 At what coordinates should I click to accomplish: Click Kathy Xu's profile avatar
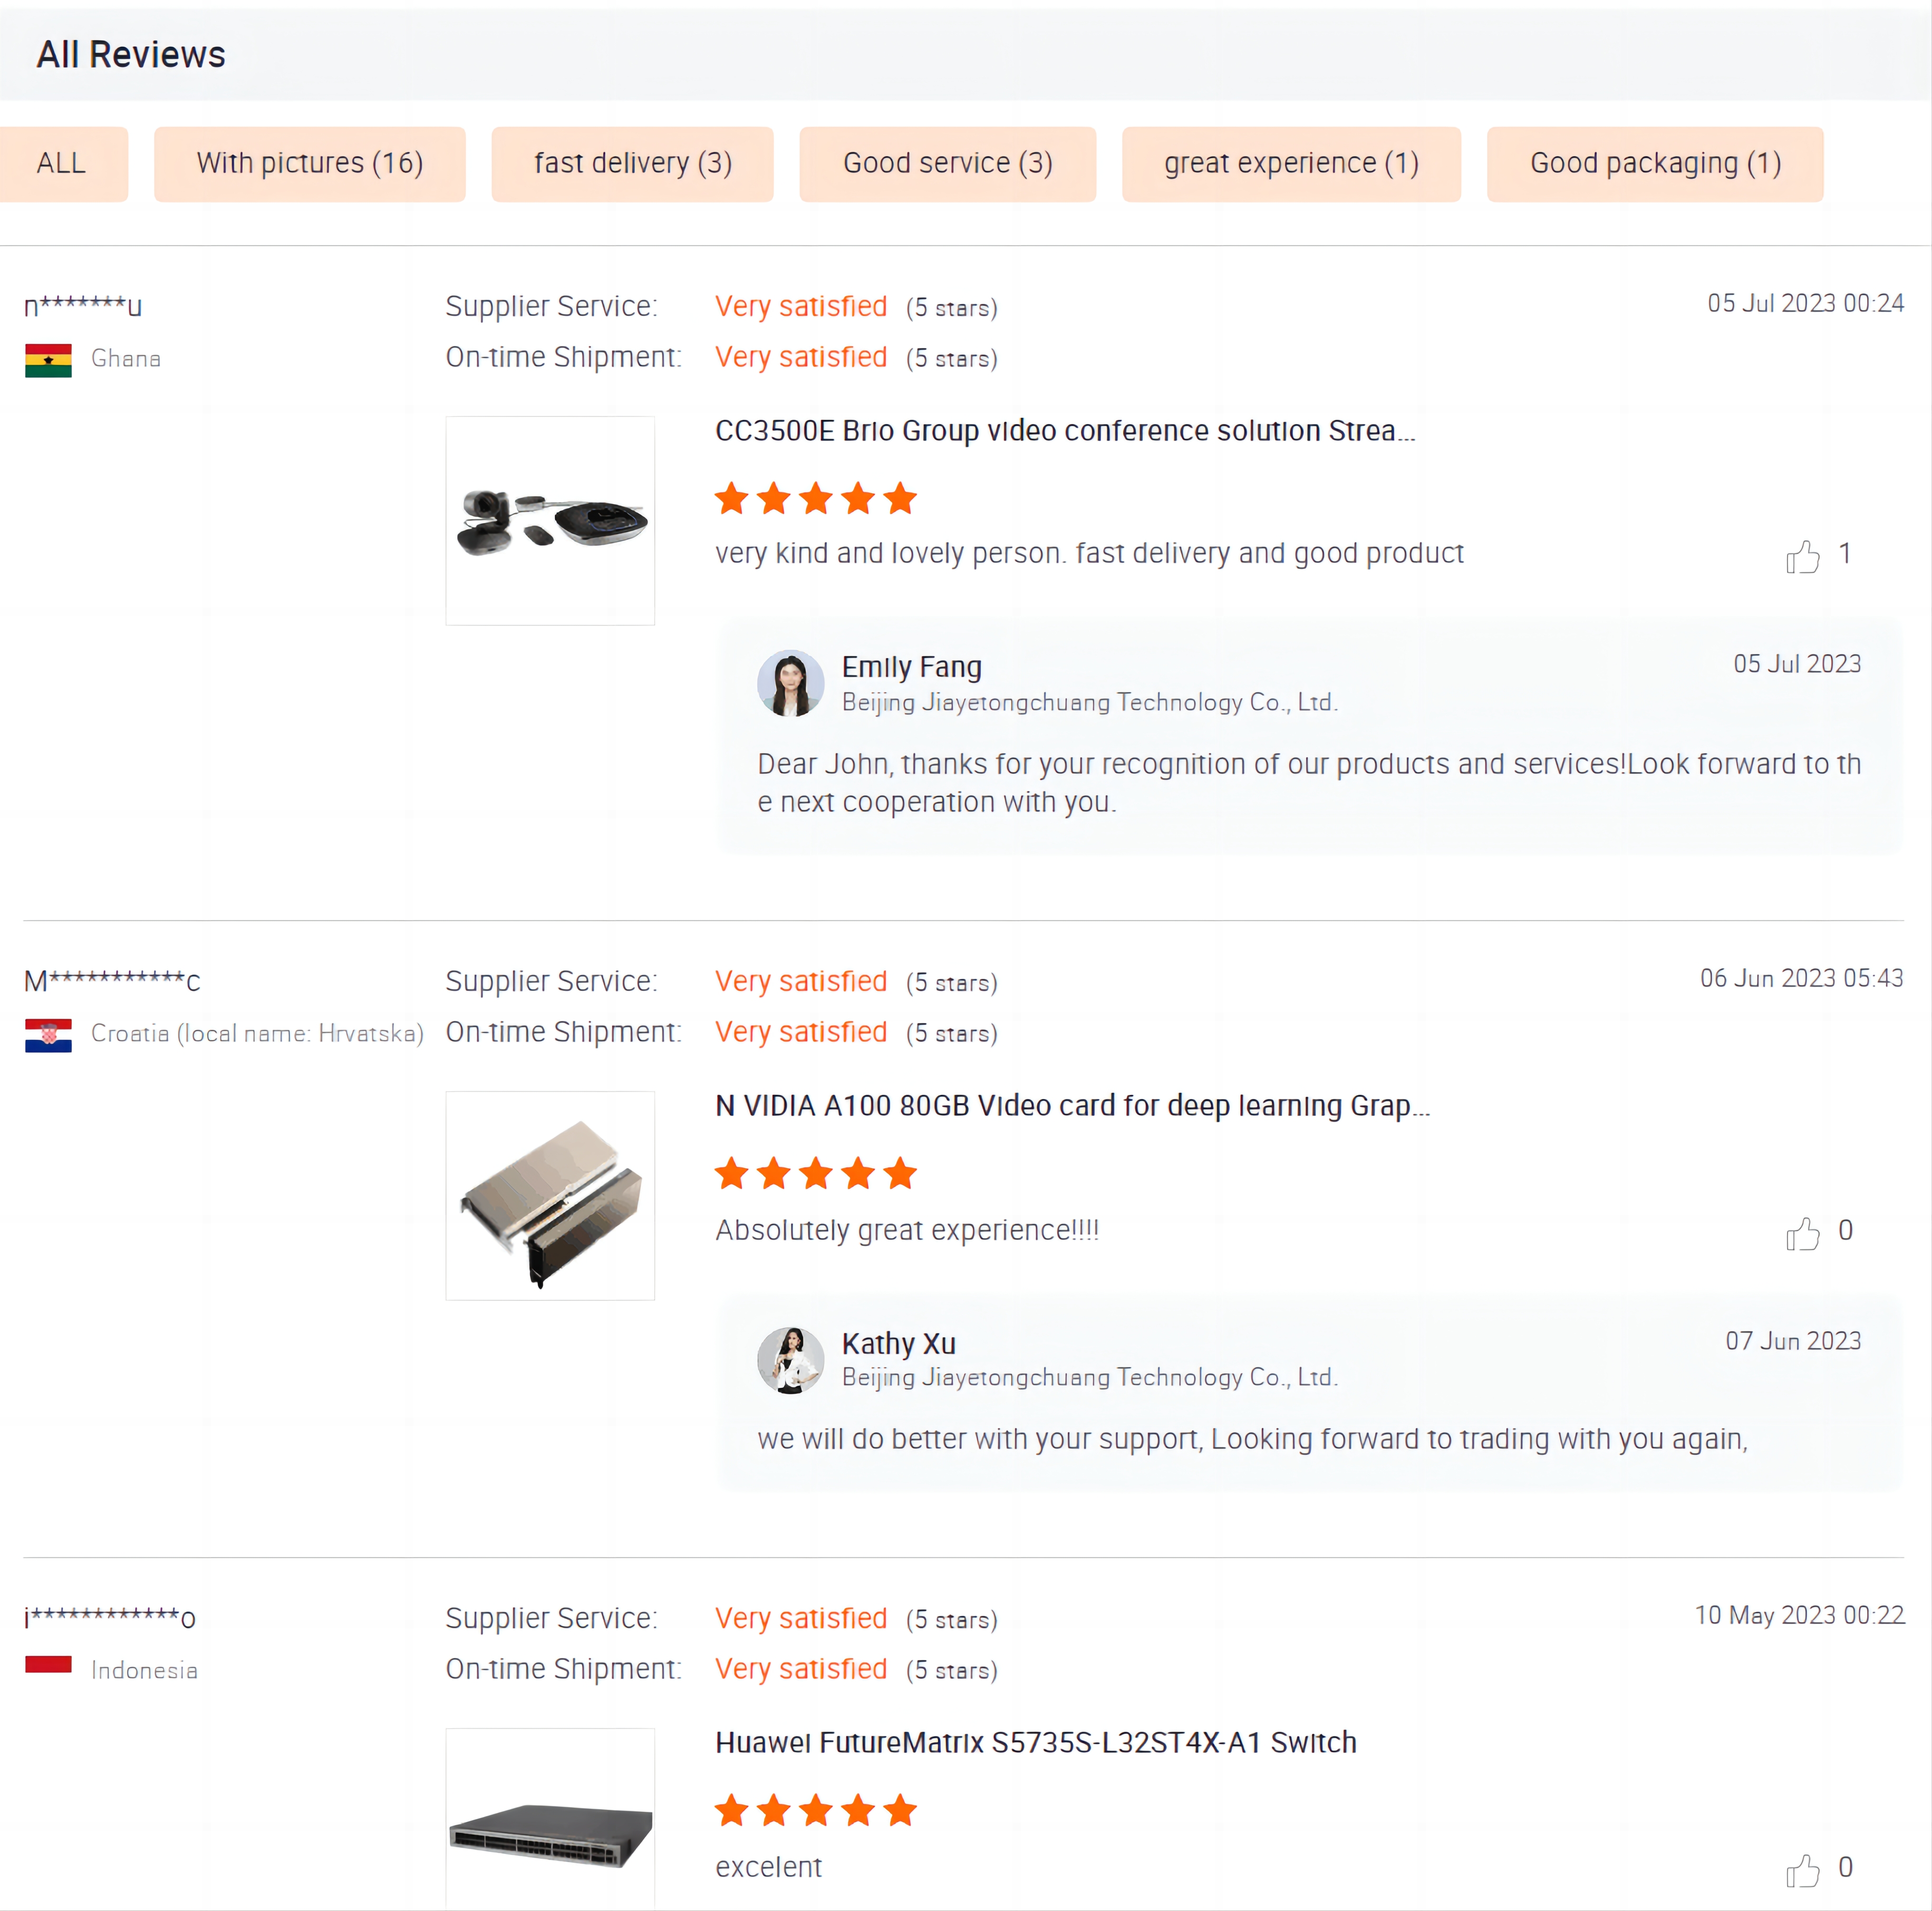pyautogui.click(x=790, y=1360)
